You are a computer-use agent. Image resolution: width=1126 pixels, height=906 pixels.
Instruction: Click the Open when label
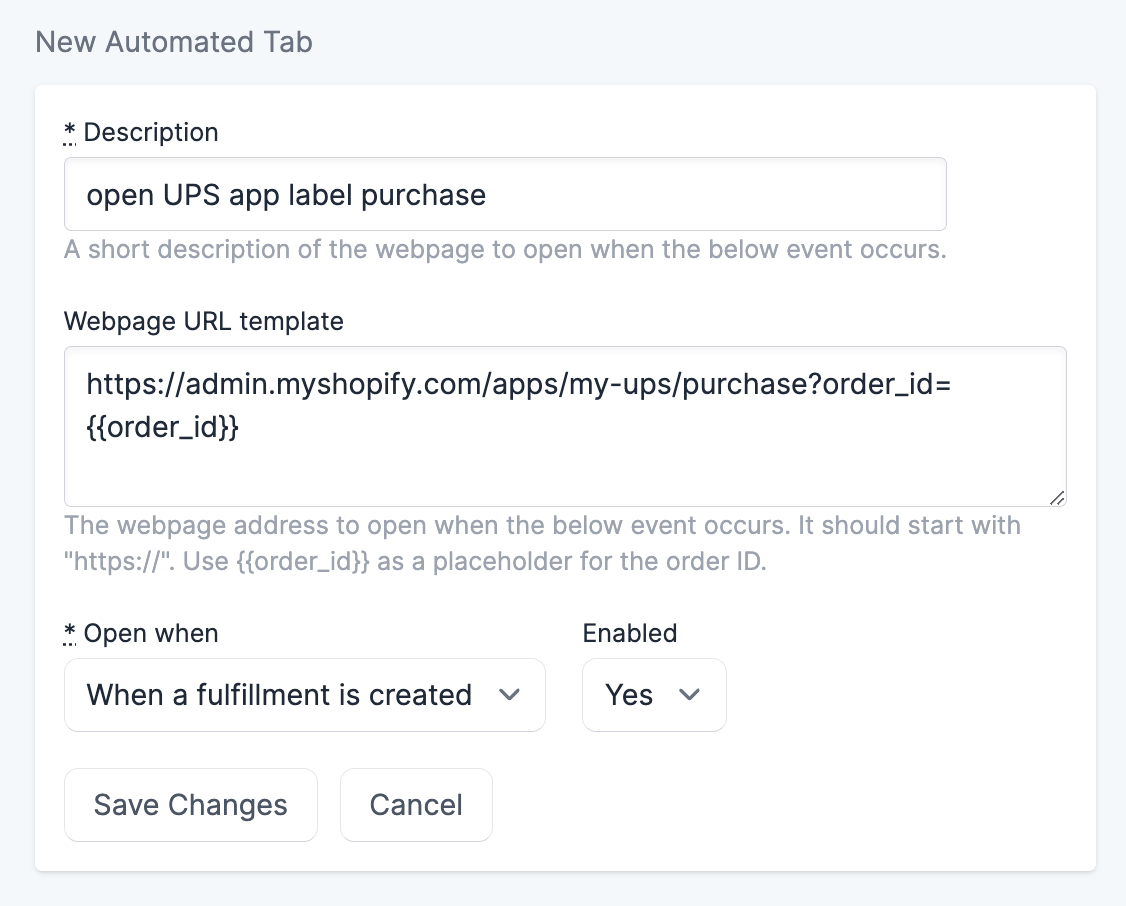point(150,633)
